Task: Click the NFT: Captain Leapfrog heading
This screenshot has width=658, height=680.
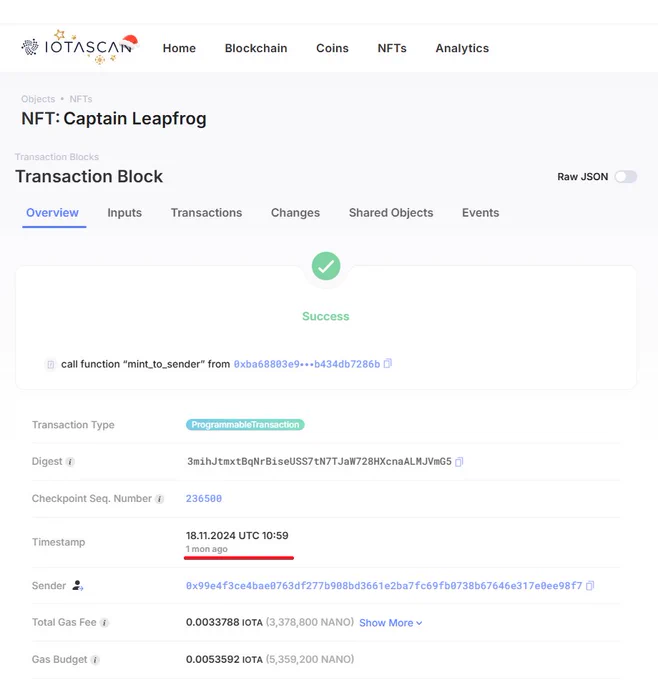Action: coord(114,118)
